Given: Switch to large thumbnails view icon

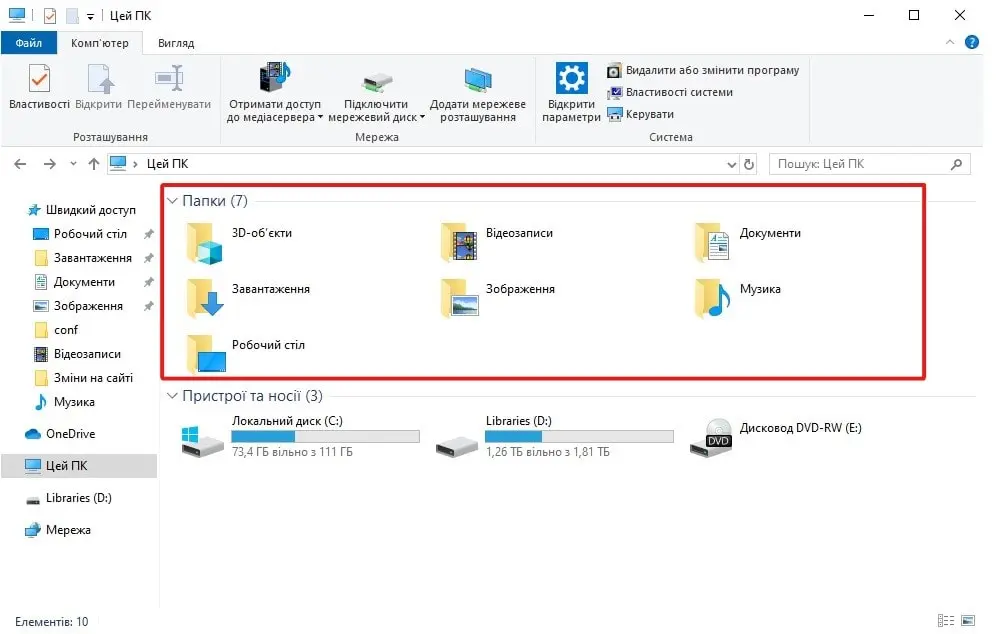Looking at the screenshot, I should tap(968, 620).
